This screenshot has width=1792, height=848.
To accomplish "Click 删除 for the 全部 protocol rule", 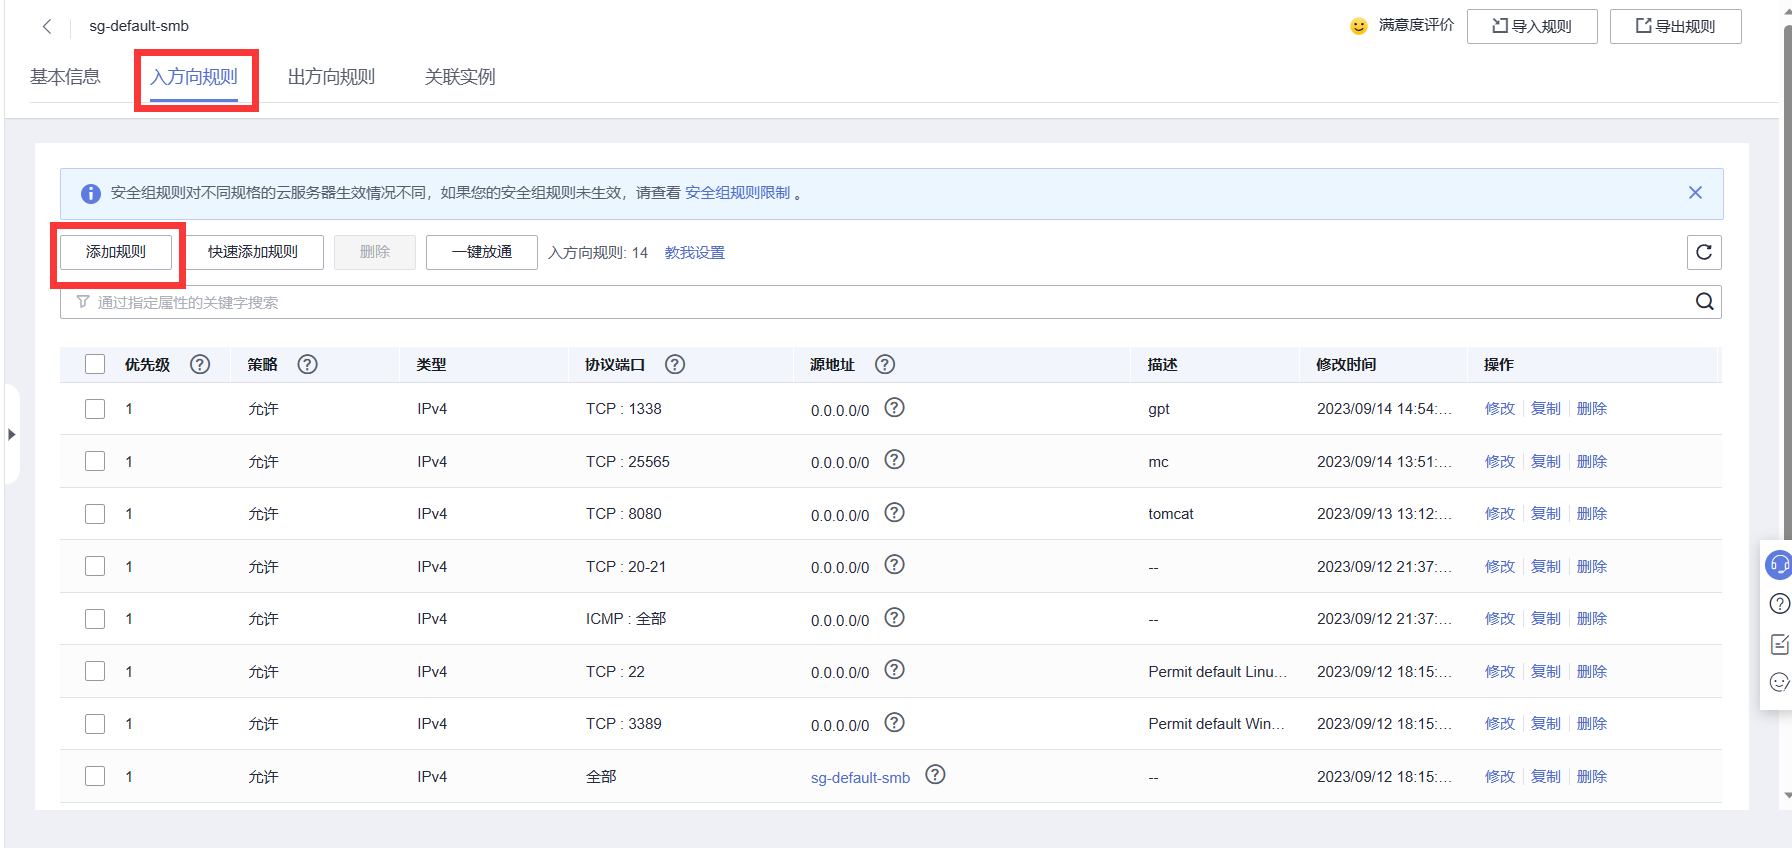I will point(1592,776).
